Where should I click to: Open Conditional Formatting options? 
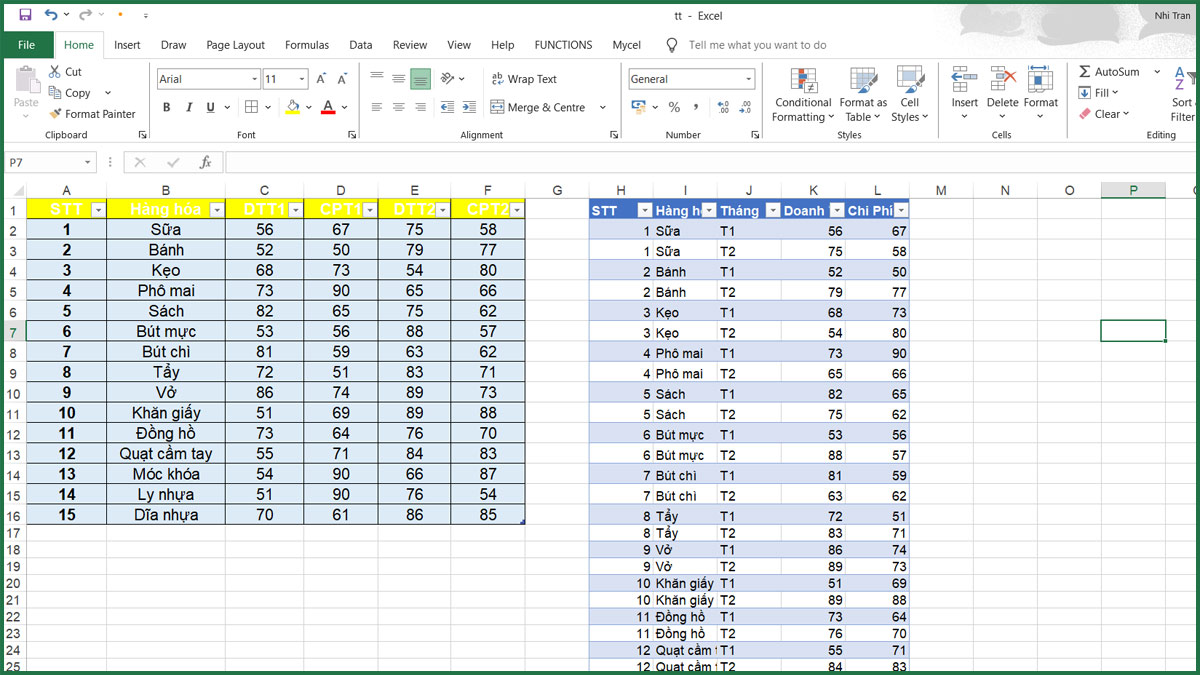(802, 95)
